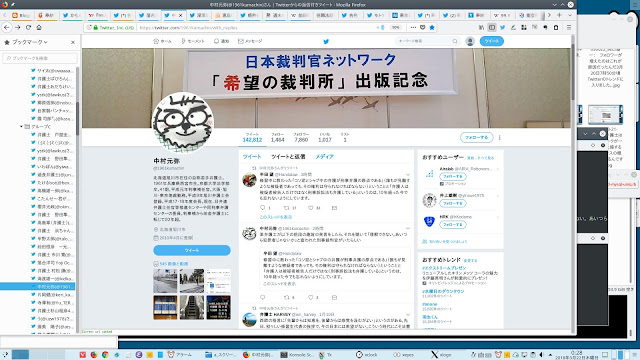Open the page actions three-dot menu in address bar

coord(413,27)
